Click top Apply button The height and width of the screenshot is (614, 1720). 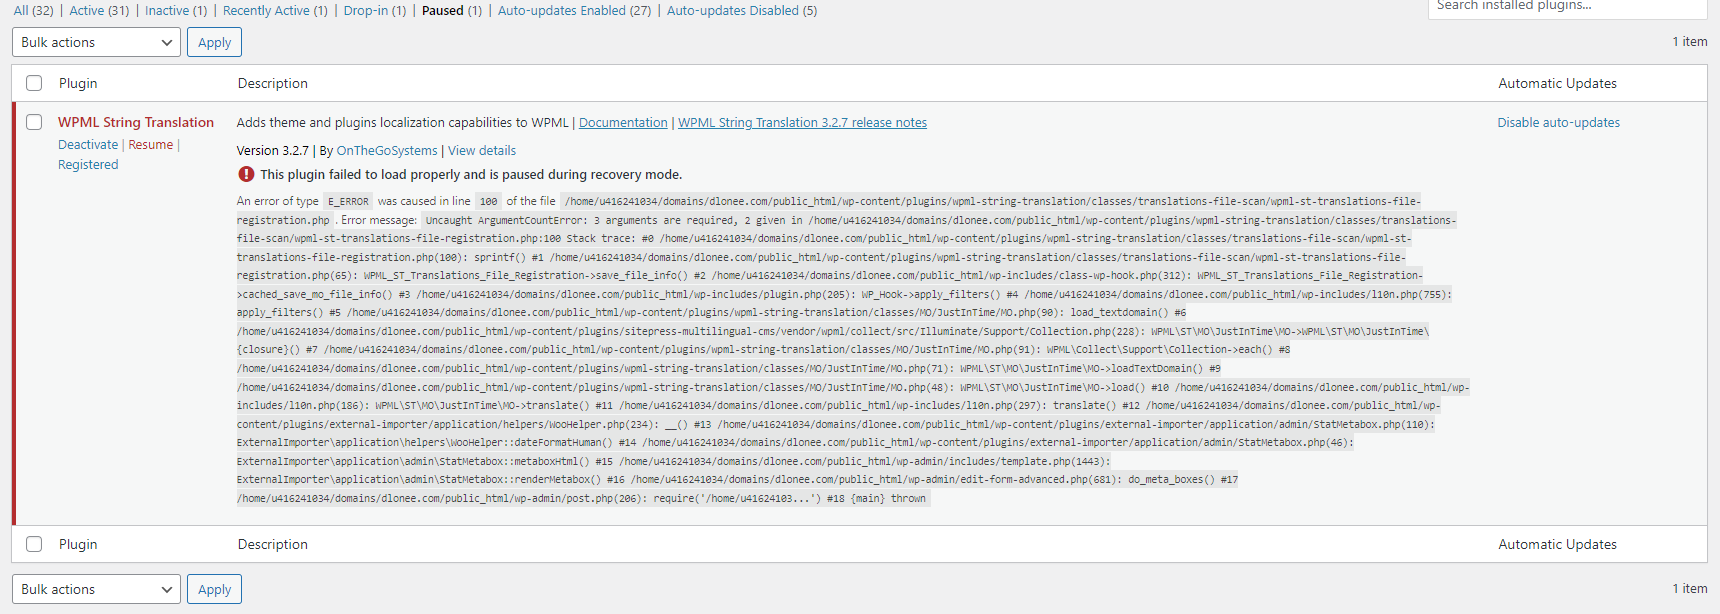coord(214,42)
